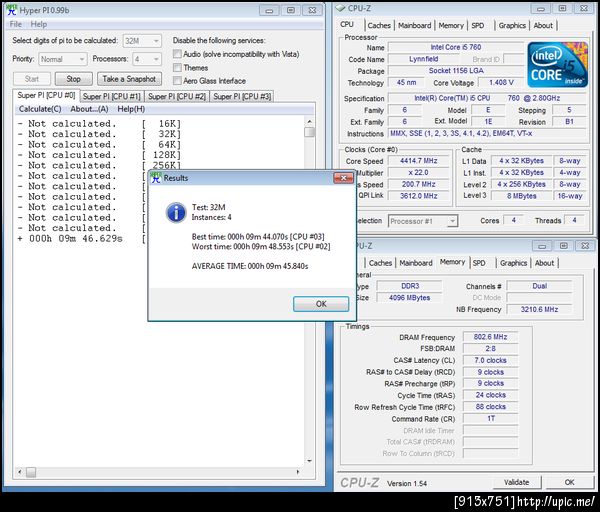Click the greyed Start button
The height and width of the screenshot is (512, 600).
(x=32, y=79)
